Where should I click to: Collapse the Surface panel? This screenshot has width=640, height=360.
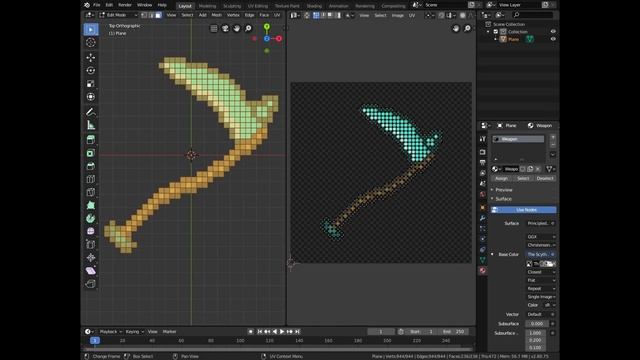point(503,199)
